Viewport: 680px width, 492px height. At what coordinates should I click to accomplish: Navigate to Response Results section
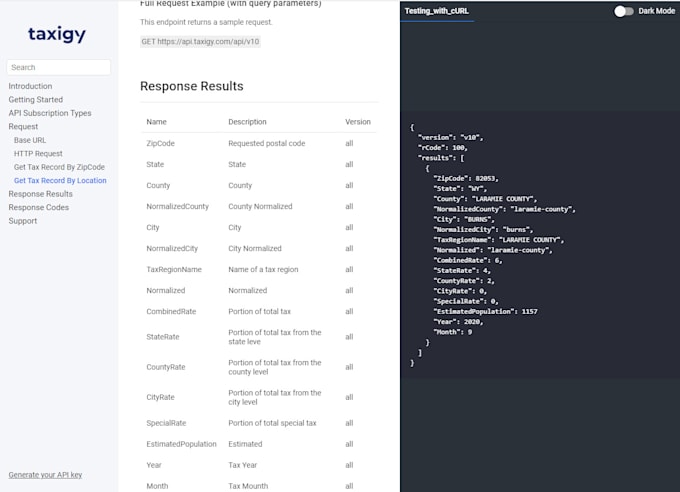click(x=40, y=194)
